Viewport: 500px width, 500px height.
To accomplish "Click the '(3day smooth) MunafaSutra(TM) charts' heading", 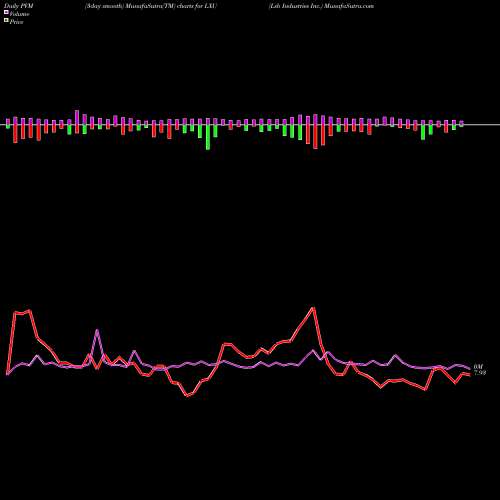I will point(151,6).
